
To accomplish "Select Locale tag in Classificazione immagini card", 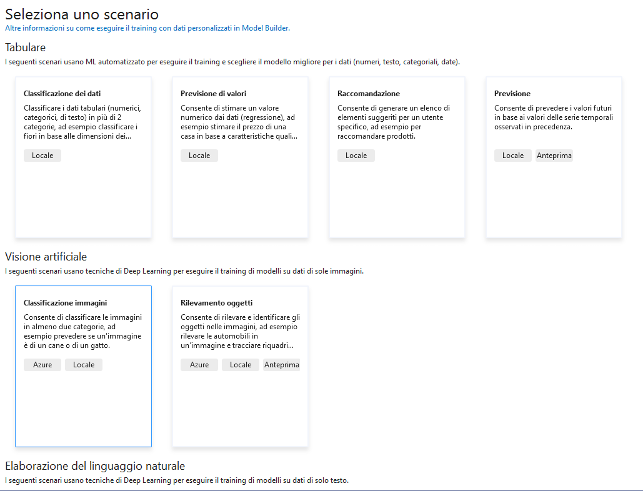I will tap(84, 365).
